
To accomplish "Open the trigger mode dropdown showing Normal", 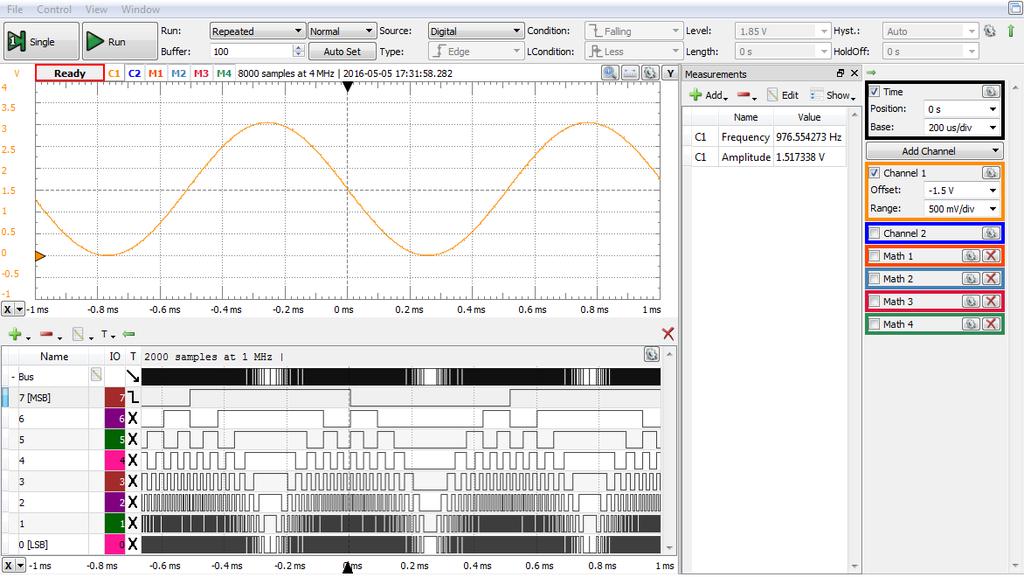I will (342, 31).
